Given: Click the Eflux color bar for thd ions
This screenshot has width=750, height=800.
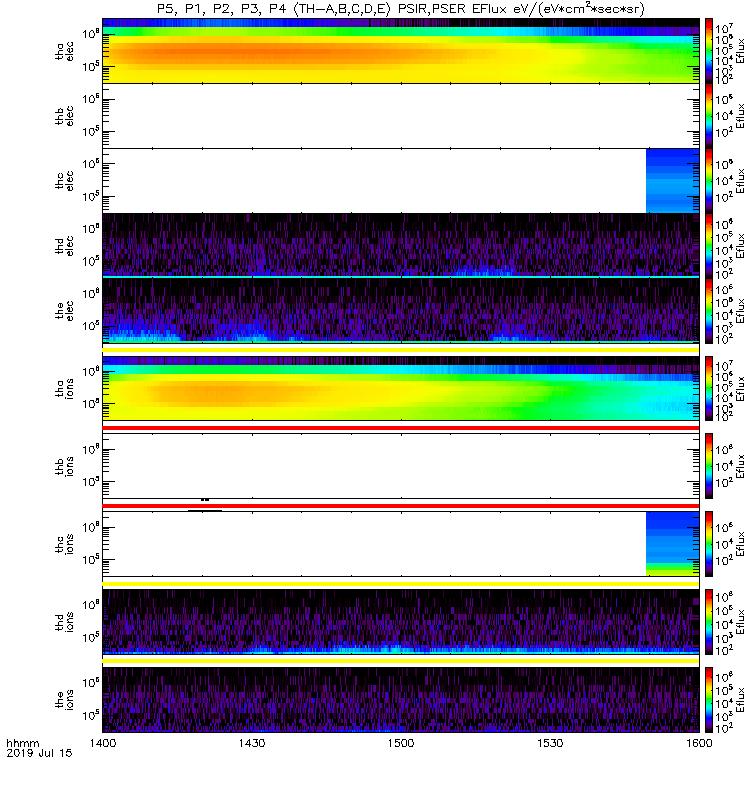Looking at the screenshot, I should [x=709, y=622].
